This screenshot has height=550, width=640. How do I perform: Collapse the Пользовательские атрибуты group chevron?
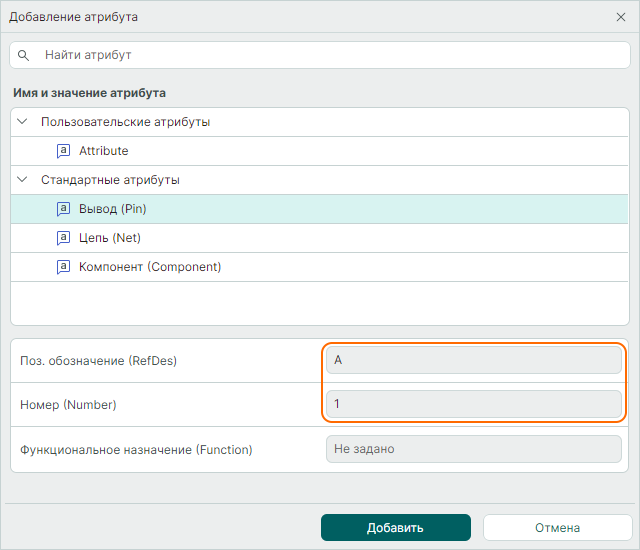[x=23, y=122]
